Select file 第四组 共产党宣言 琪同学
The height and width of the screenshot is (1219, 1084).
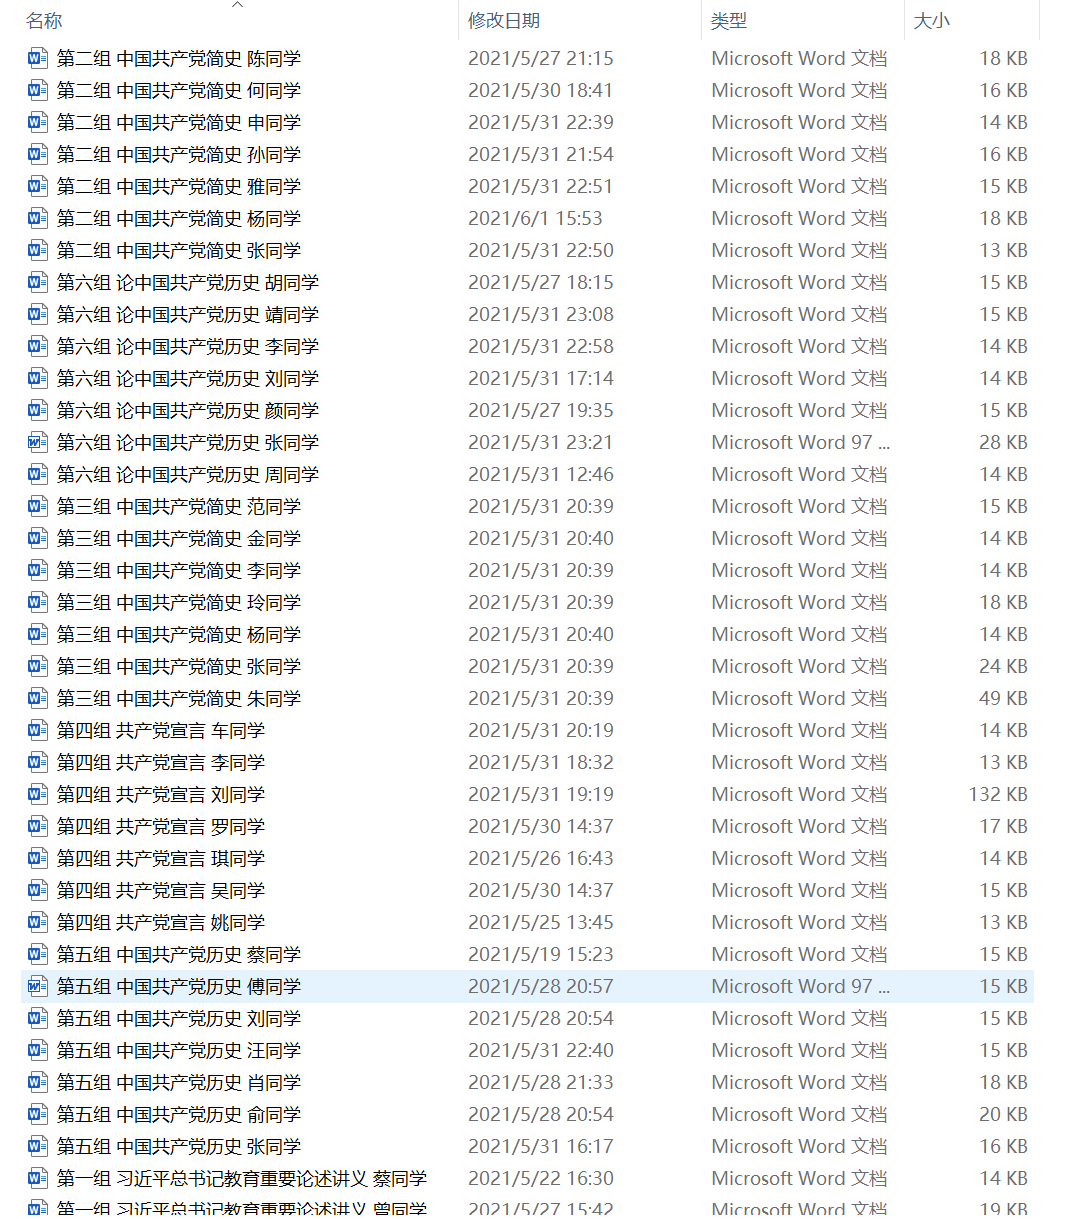[x=161, y=859]
